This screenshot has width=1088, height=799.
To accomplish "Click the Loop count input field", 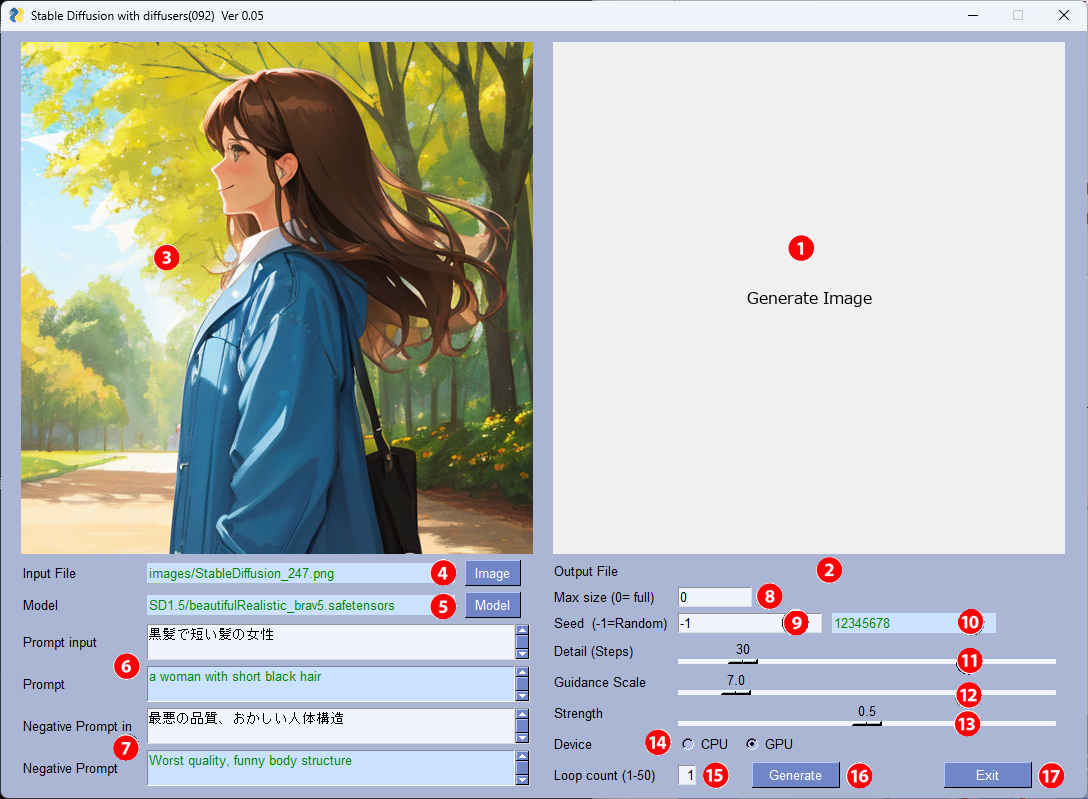I will [687, 775].
